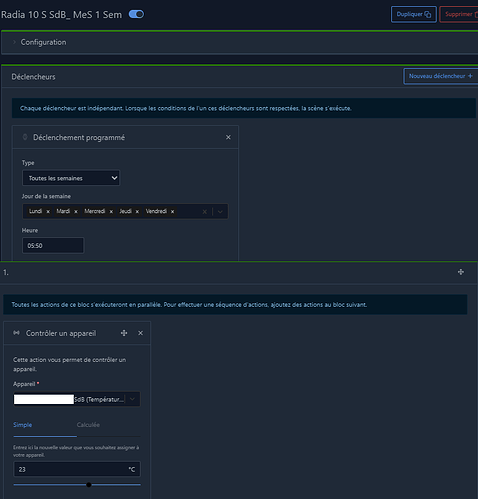Remove the Déclenchement programmé trigger

tap(228, 137)
